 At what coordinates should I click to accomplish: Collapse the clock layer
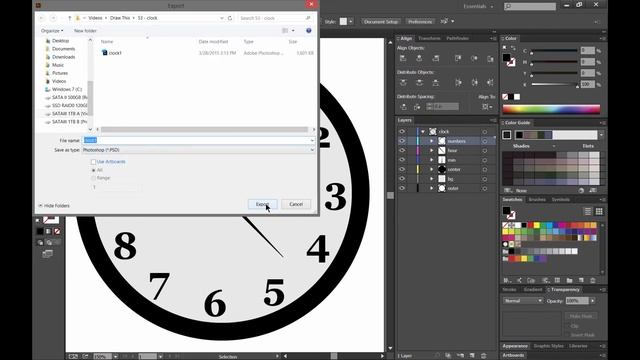pos(423,131)
